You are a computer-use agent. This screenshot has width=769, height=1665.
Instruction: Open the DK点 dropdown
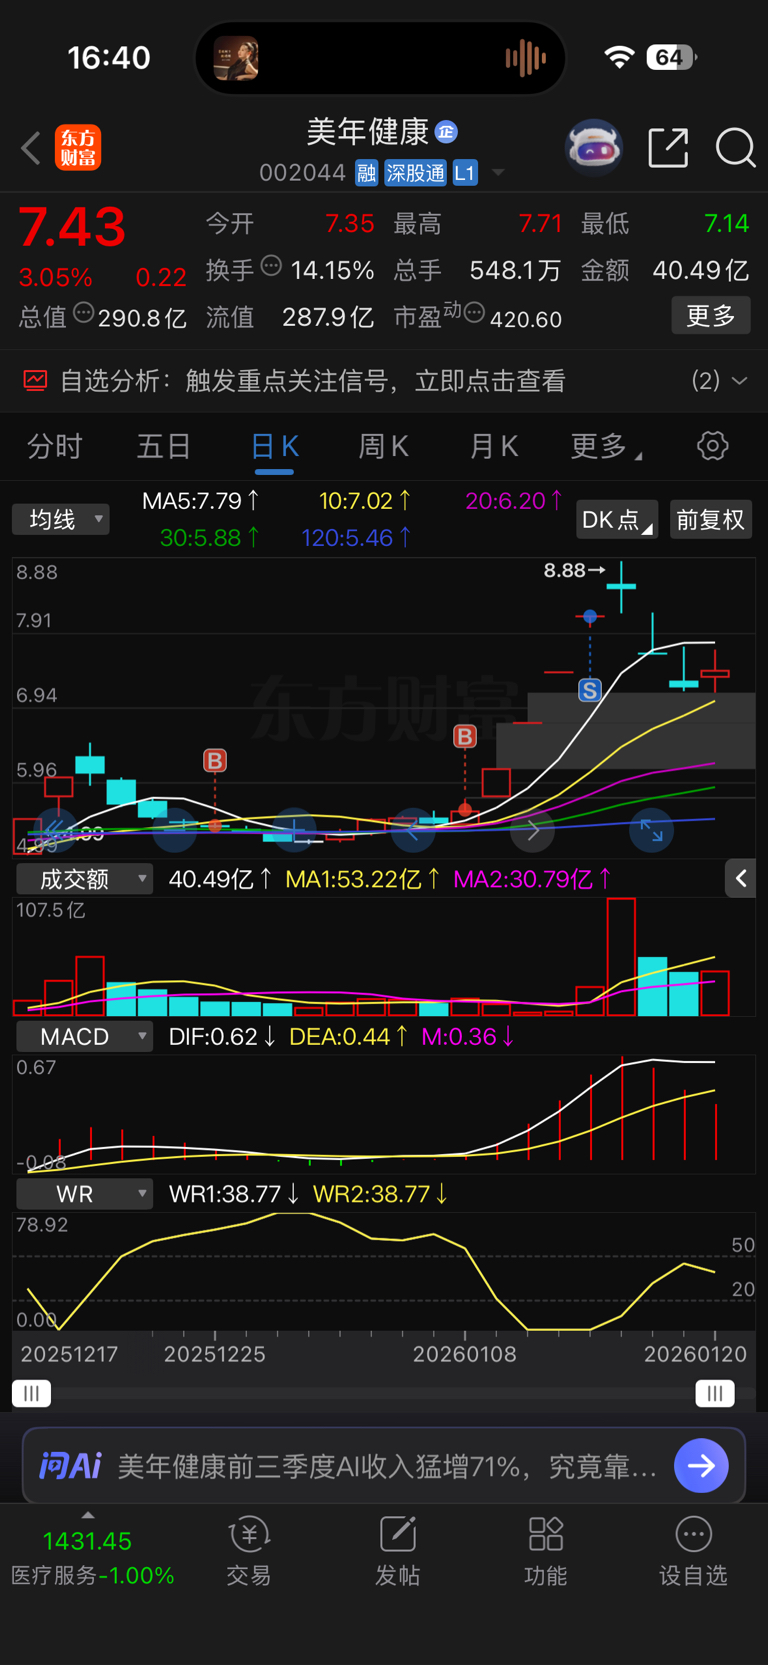(x=617, y=520)
